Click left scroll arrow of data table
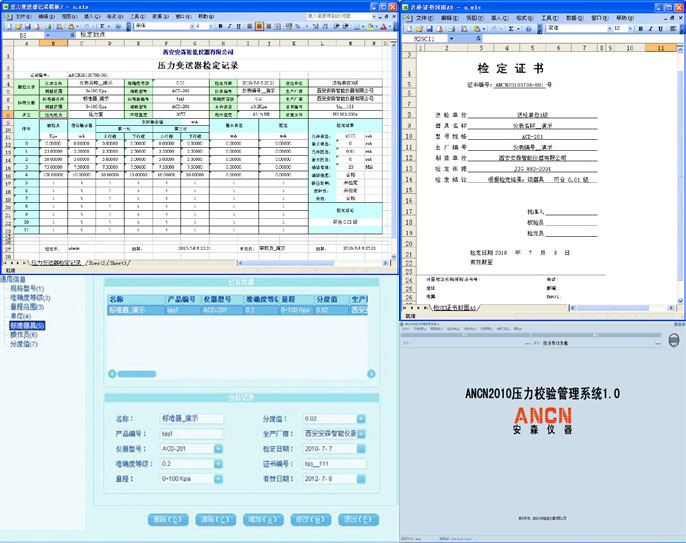The height and width of the screenshot is (543, 686). coord(112,374)
